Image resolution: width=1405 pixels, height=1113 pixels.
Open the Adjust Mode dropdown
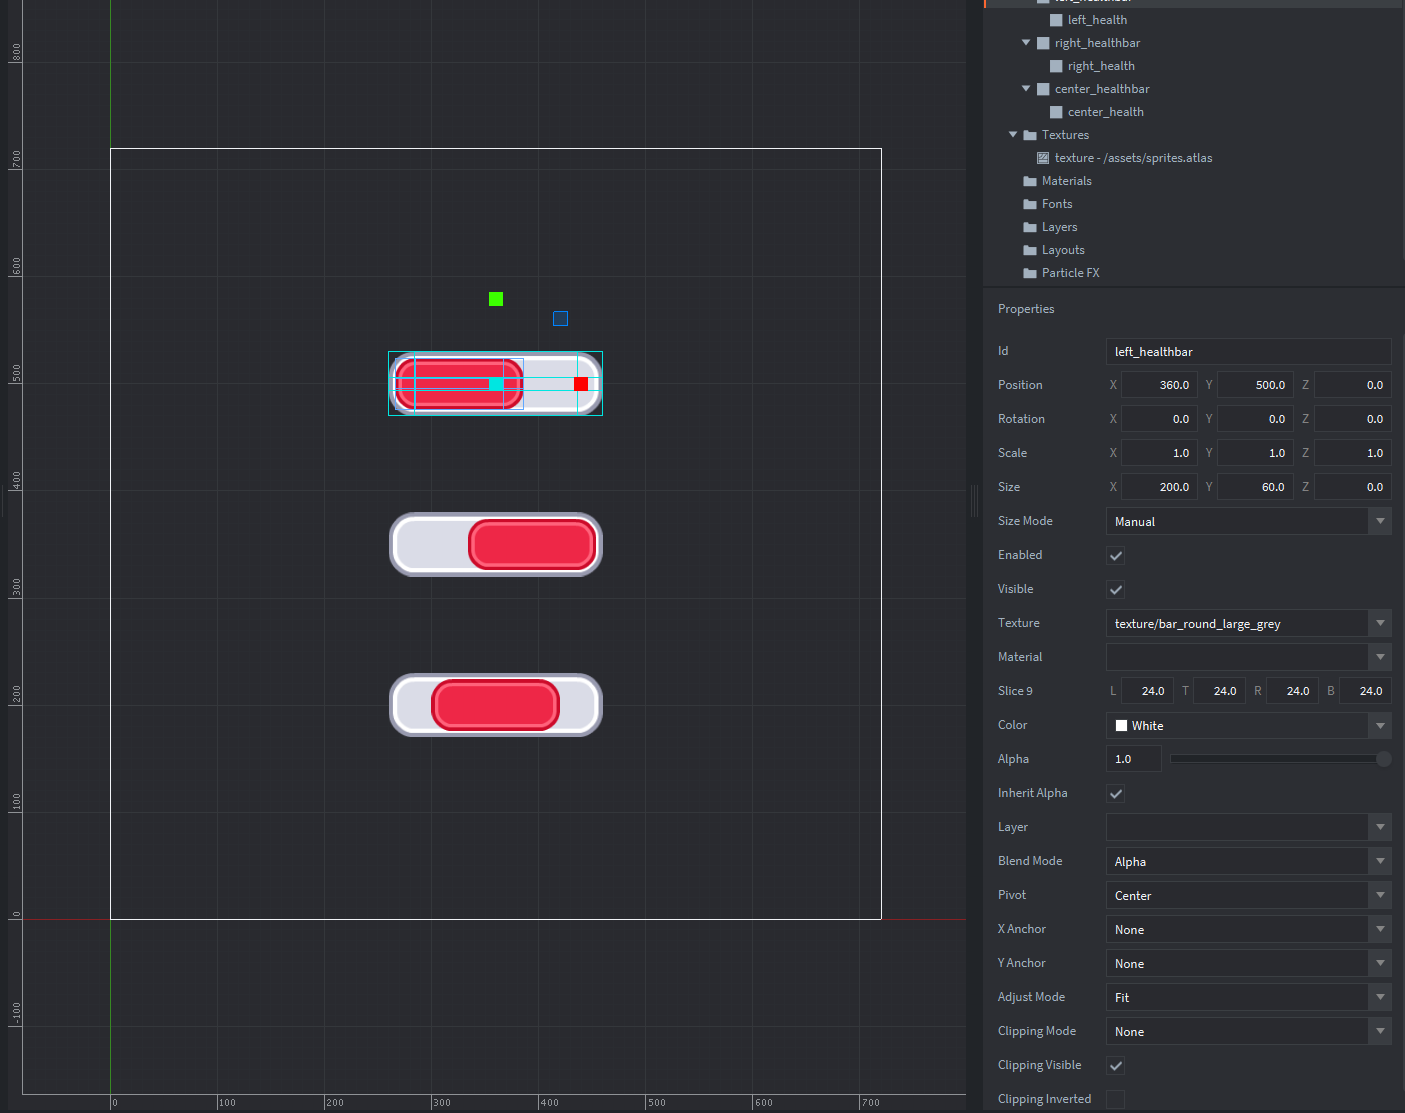pos(1249,997)
